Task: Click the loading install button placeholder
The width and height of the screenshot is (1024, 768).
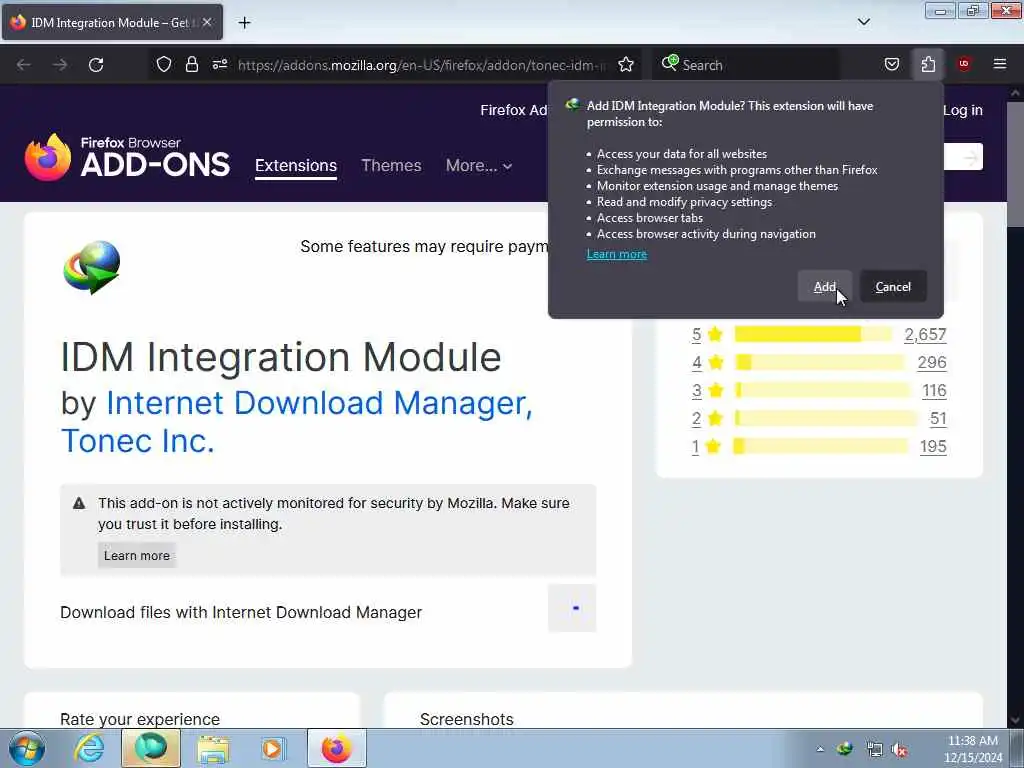Action: (572, 608)
